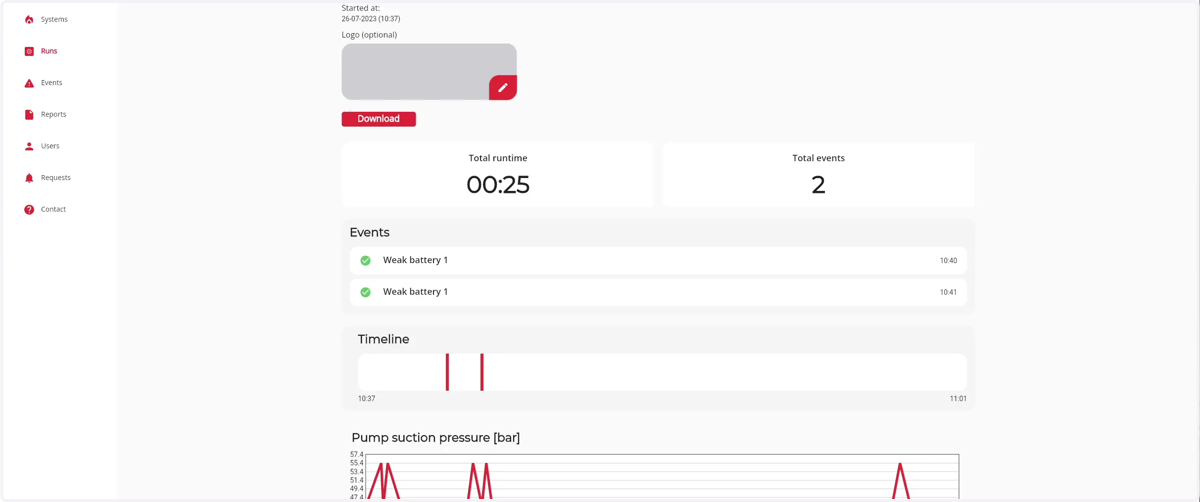This screenshot has height=502, width=1200.
Task: Click the 57.4 axis value on chart
Action: [357, 455]
